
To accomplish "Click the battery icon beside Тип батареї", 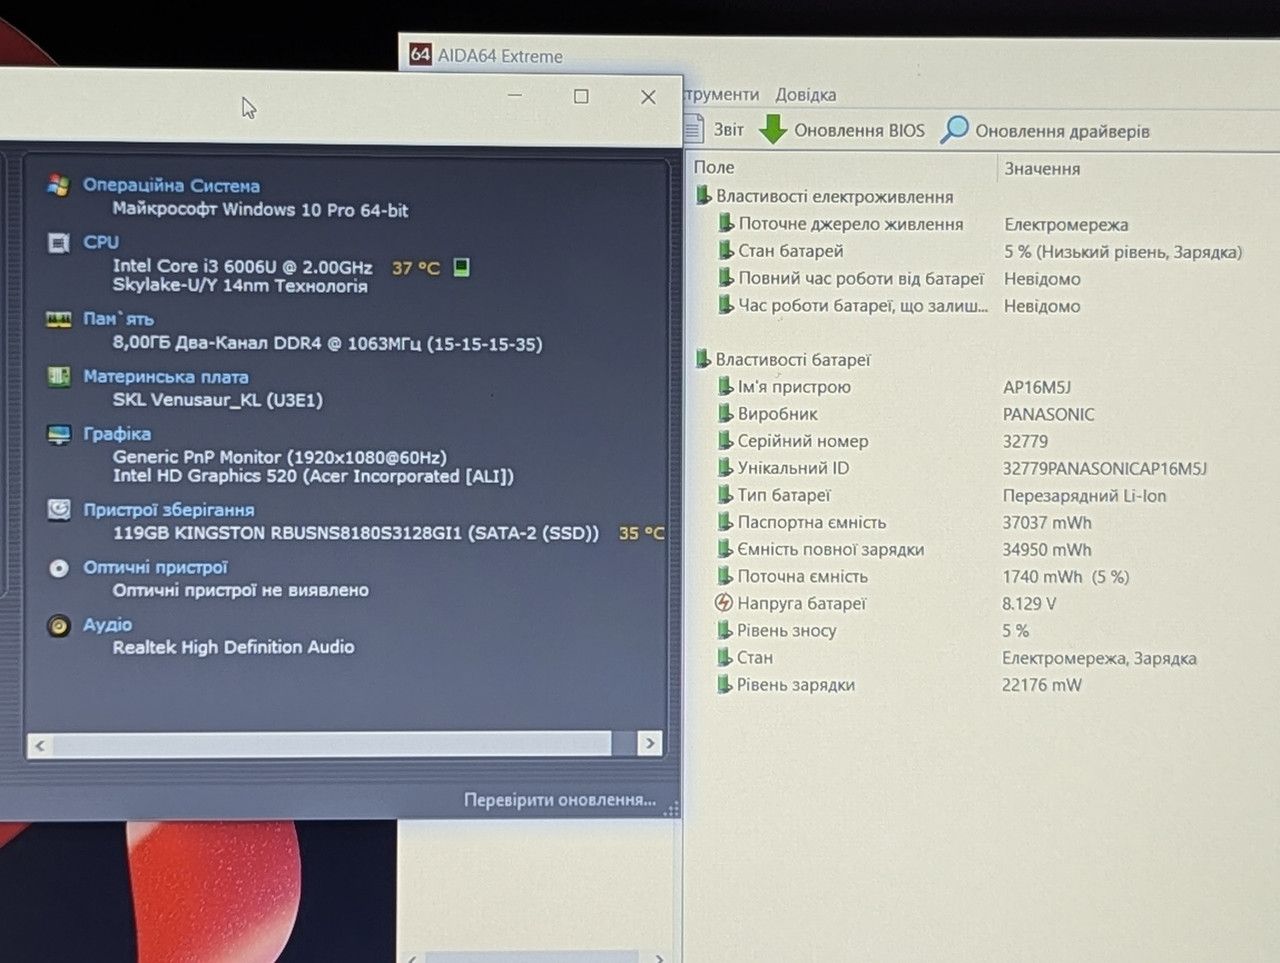I will pos(726,494).
